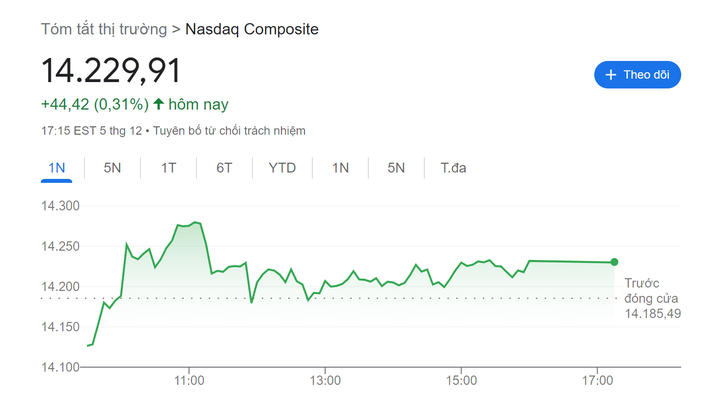Click the Trước đóng cửa 14.185,49 label
The height and width of the screenshot is (405, 720).
coord(652,299)
